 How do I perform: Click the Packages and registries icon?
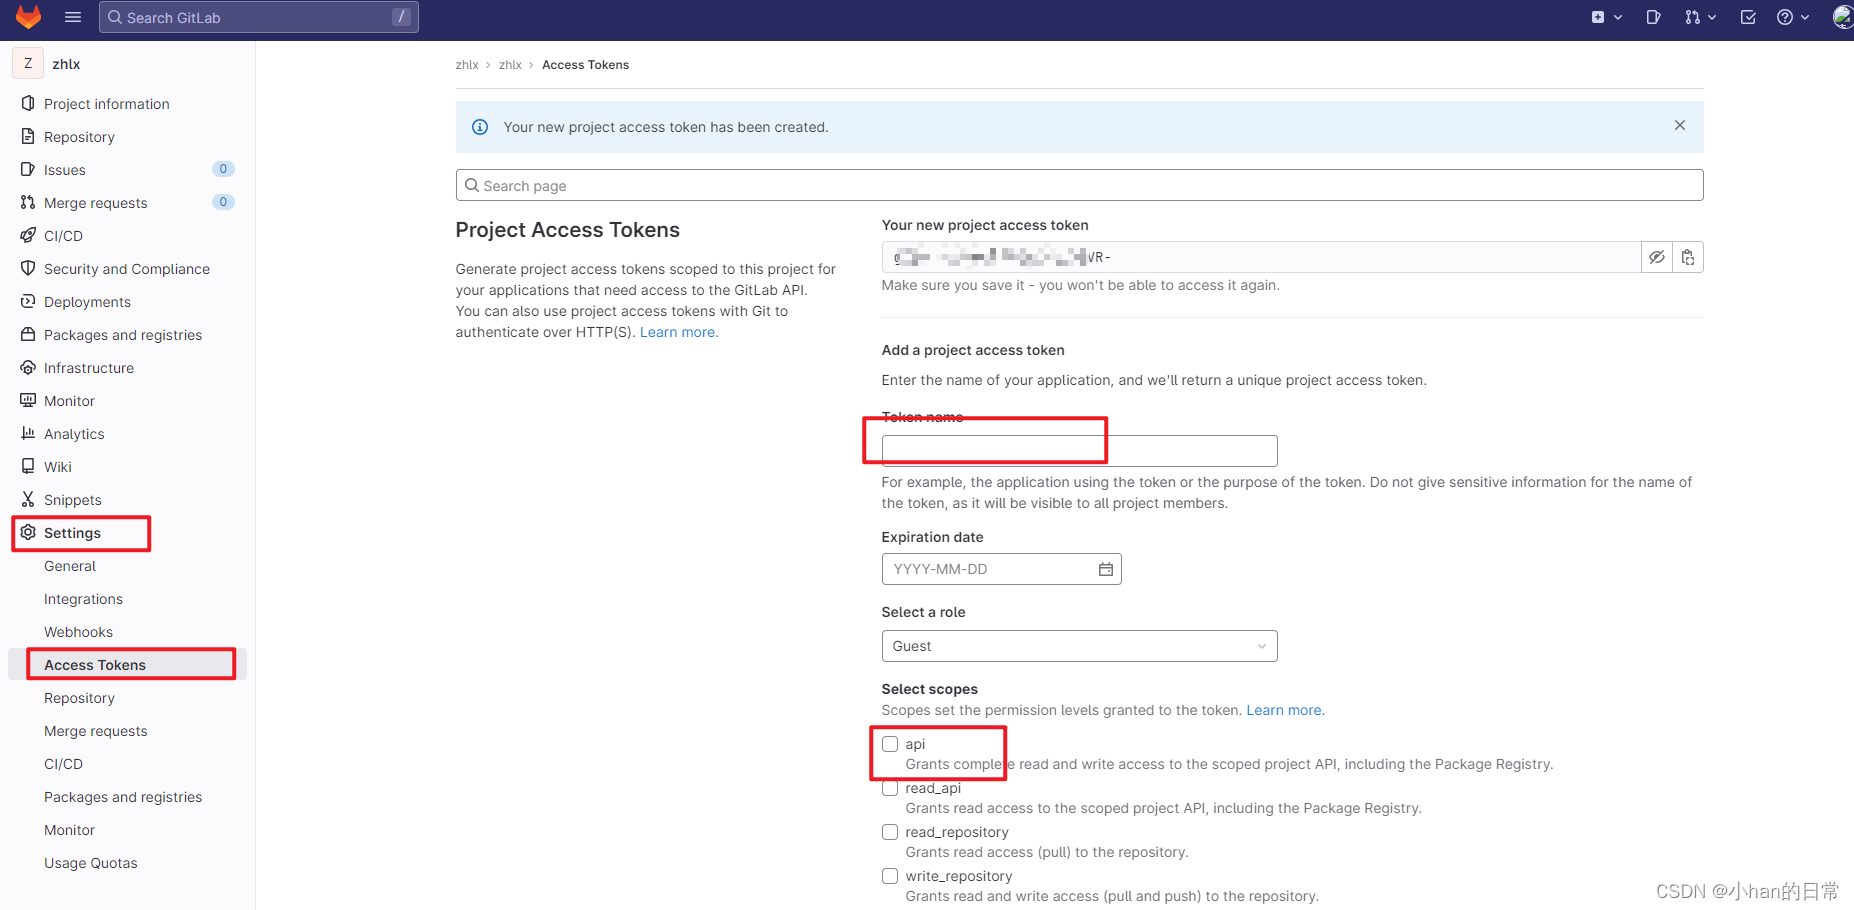28,334
